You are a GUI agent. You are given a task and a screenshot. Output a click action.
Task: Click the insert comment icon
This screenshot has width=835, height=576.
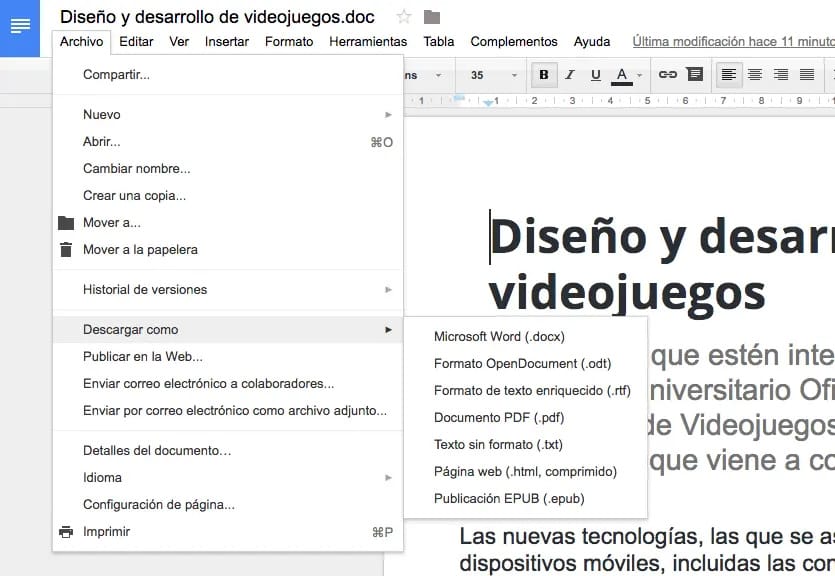point(694,75)
